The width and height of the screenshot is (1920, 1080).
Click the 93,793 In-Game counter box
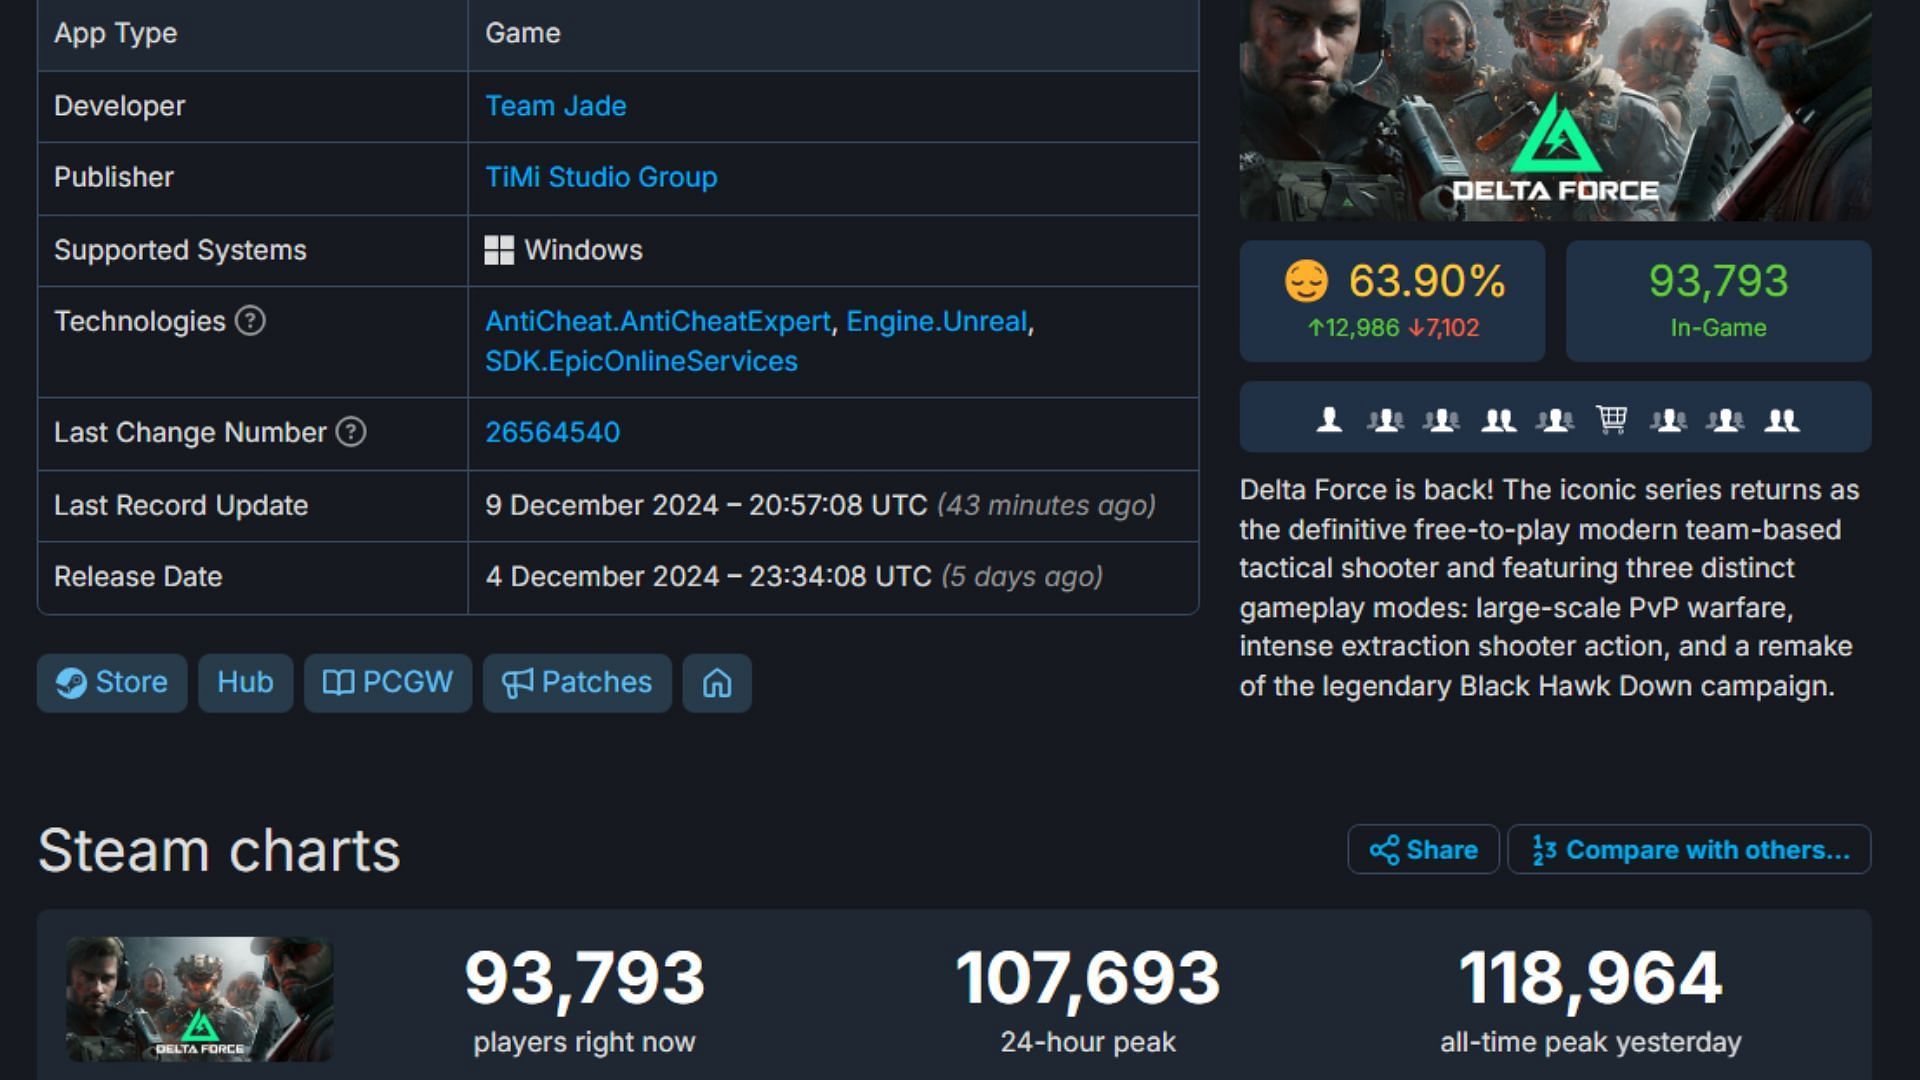click(1718, 301)
